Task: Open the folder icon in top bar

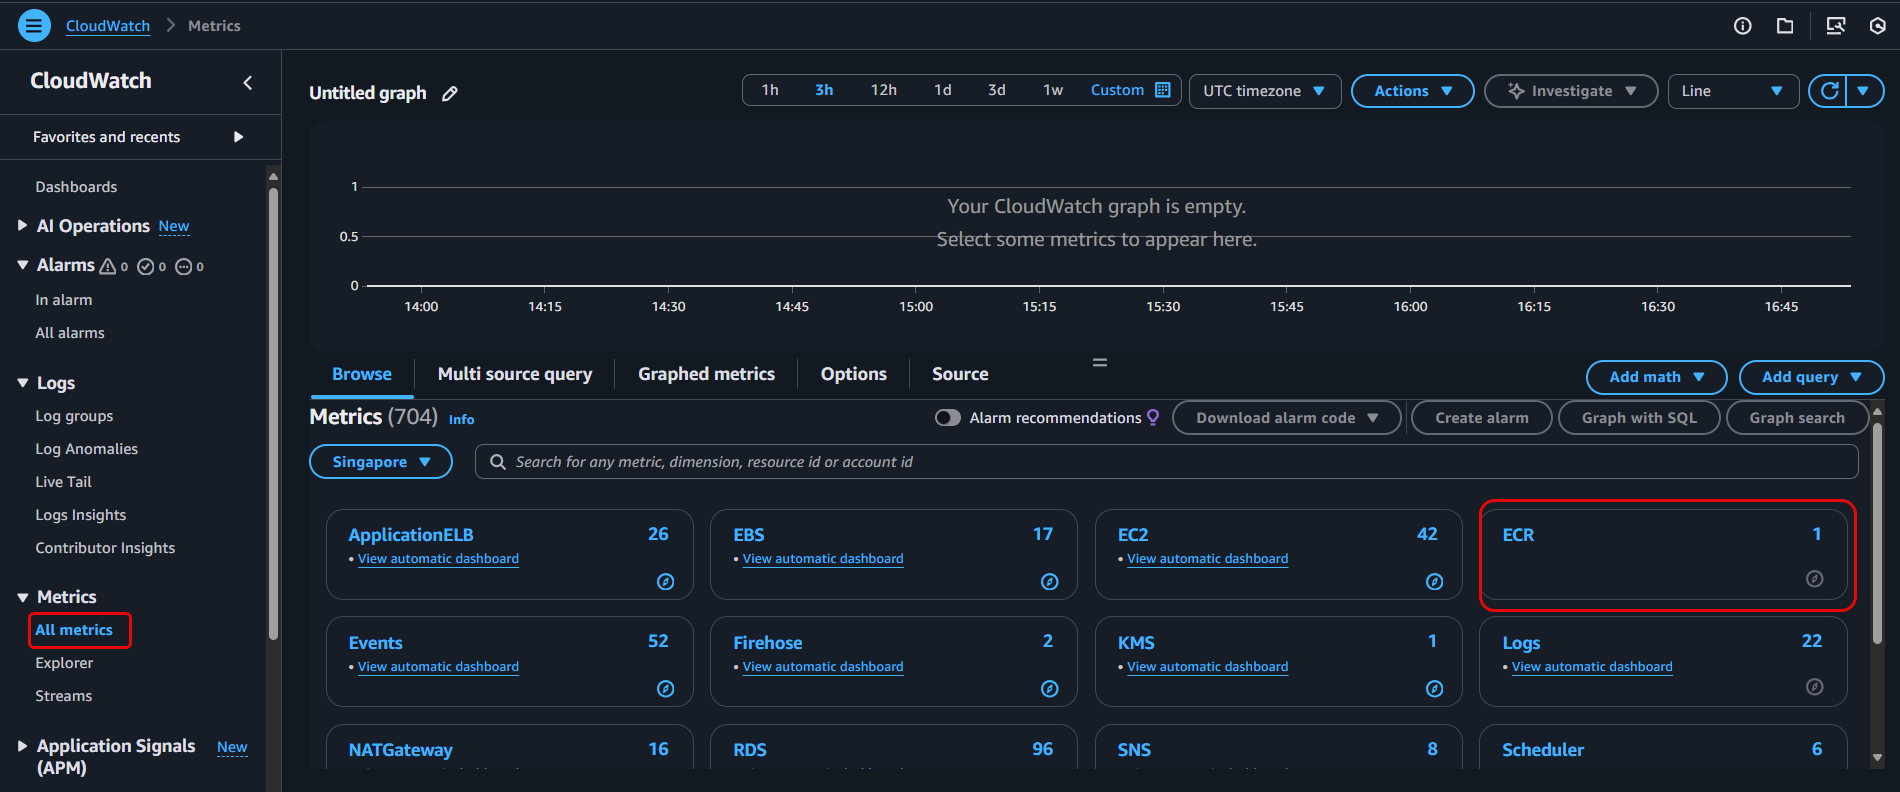Action: click(1785, 26)
